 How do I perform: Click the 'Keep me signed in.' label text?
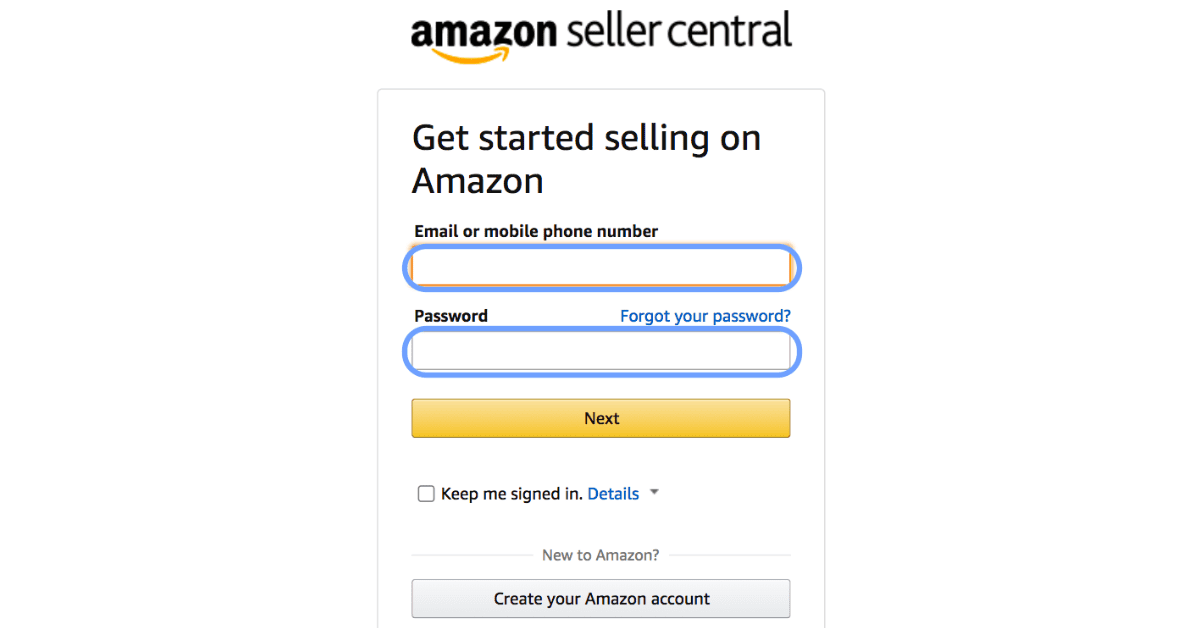click(x=511, y=494)
